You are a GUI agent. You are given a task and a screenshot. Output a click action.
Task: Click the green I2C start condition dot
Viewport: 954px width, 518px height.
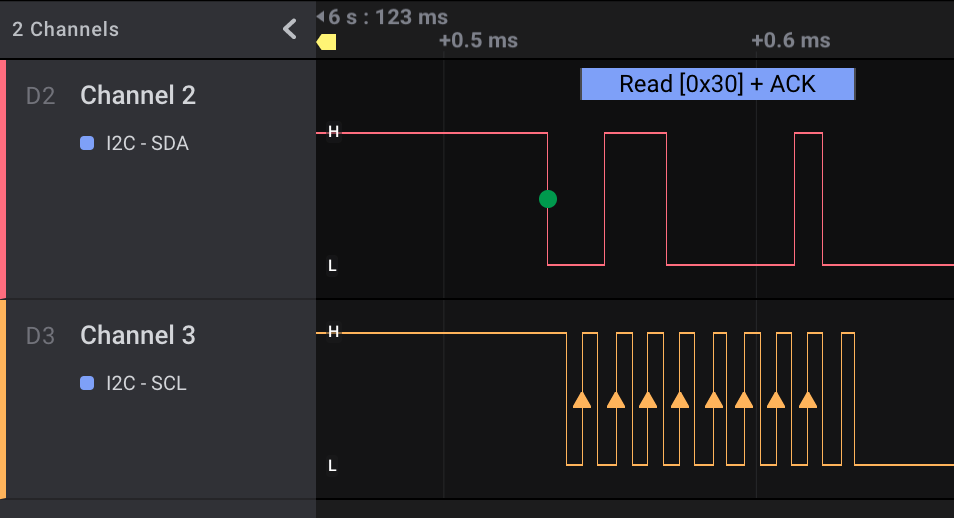coord(547,199)
